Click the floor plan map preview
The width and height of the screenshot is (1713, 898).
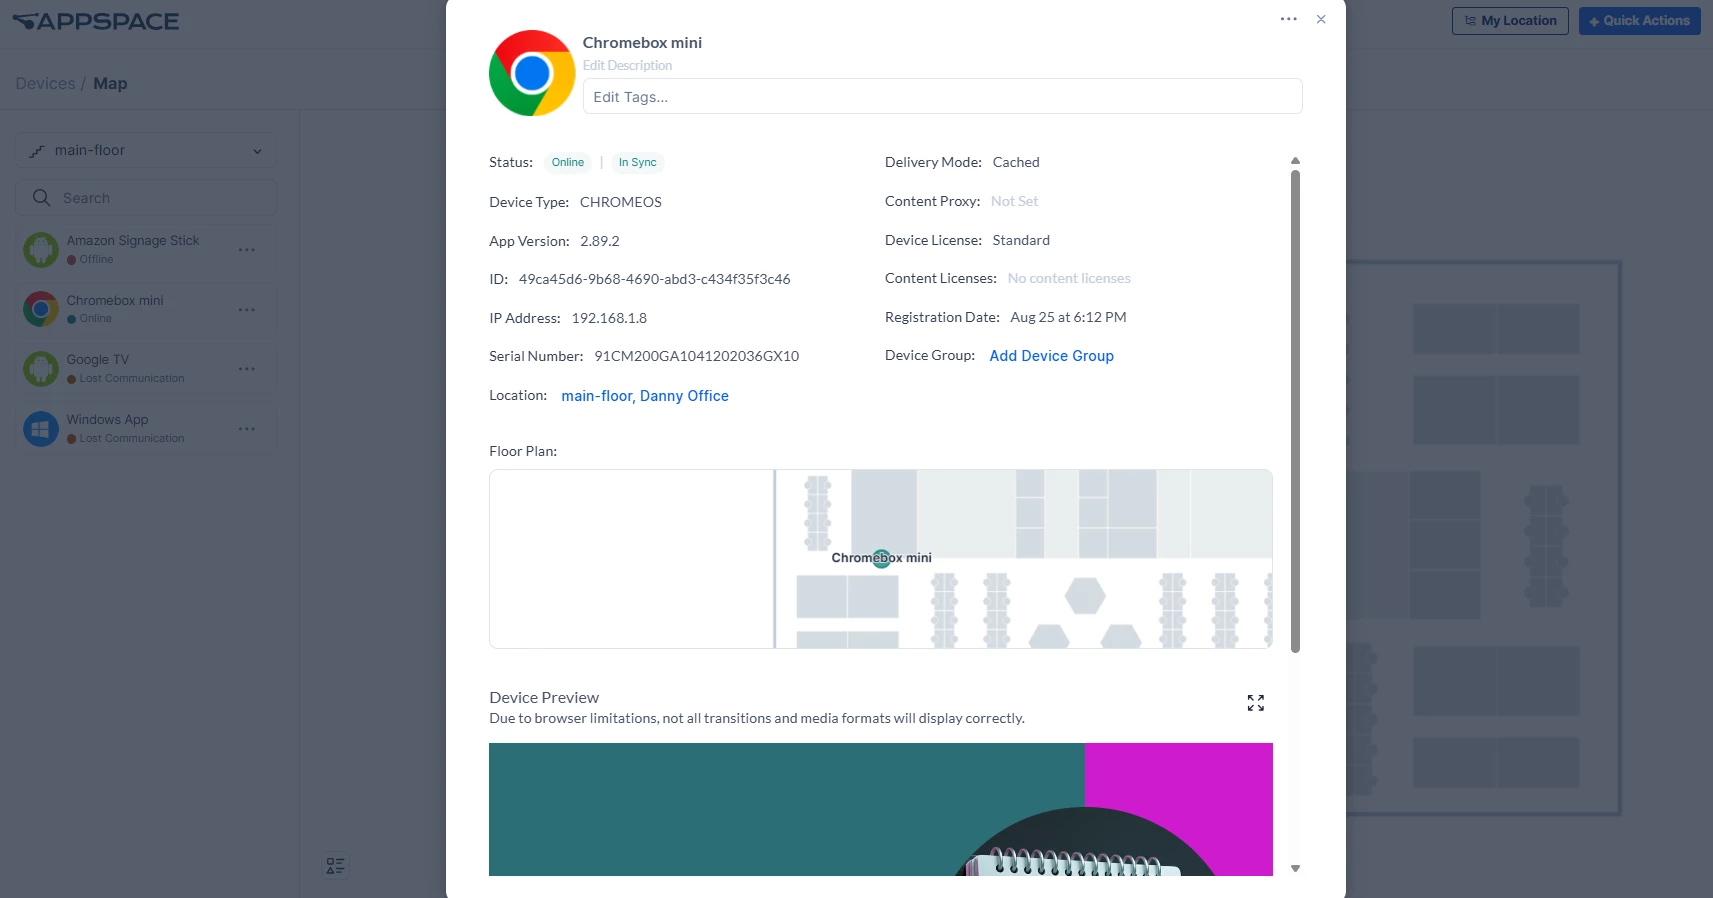pyautogui.click(x=880, y=559)
